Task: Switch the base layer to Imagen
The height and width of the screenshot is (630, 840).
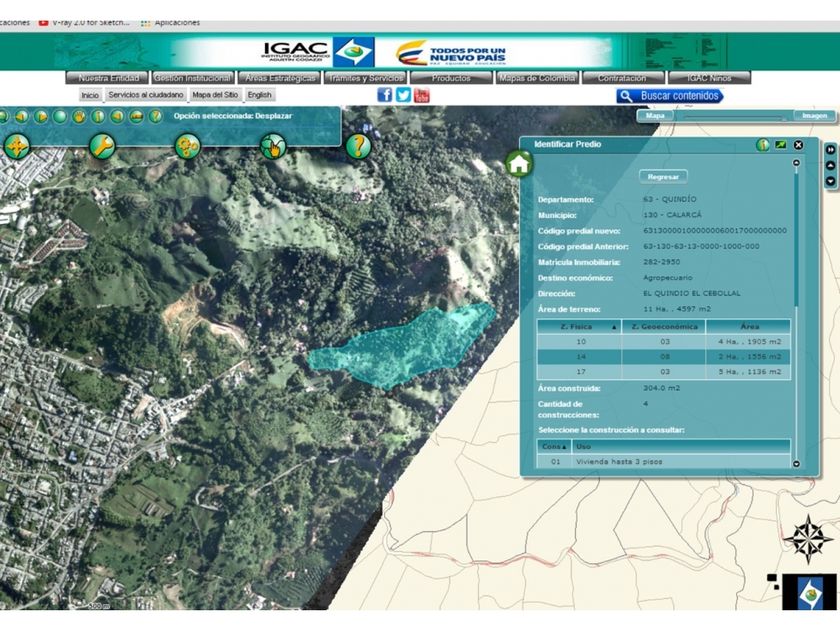Action: pos(813,116)
